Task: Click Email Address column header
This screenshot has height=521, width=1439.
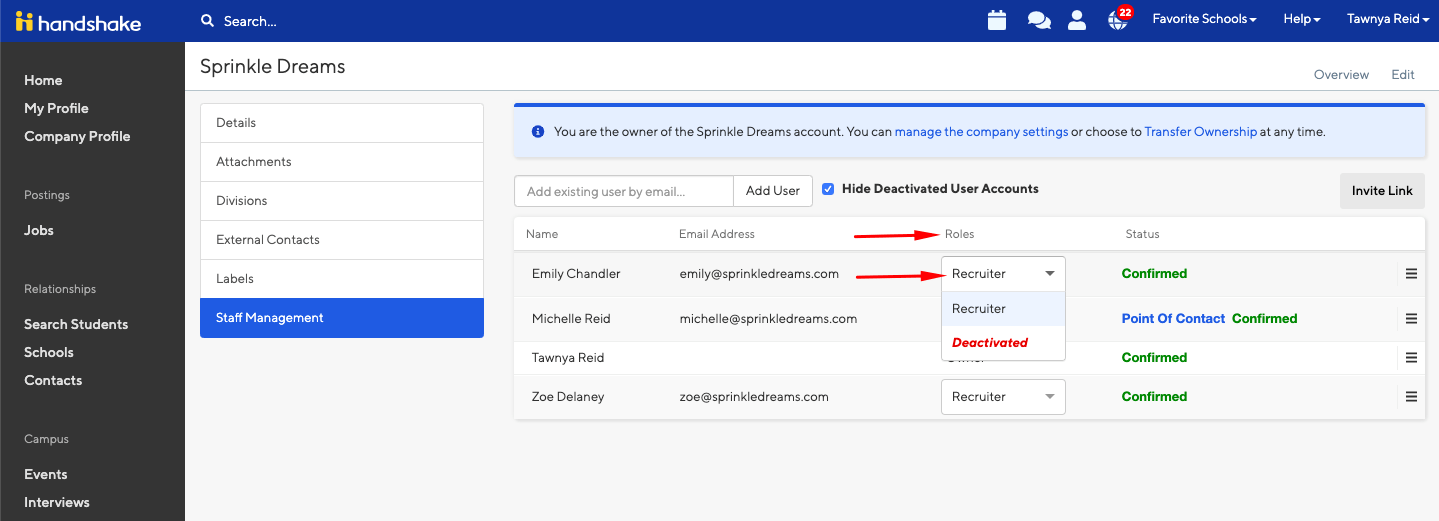Action: click(717, 234)
